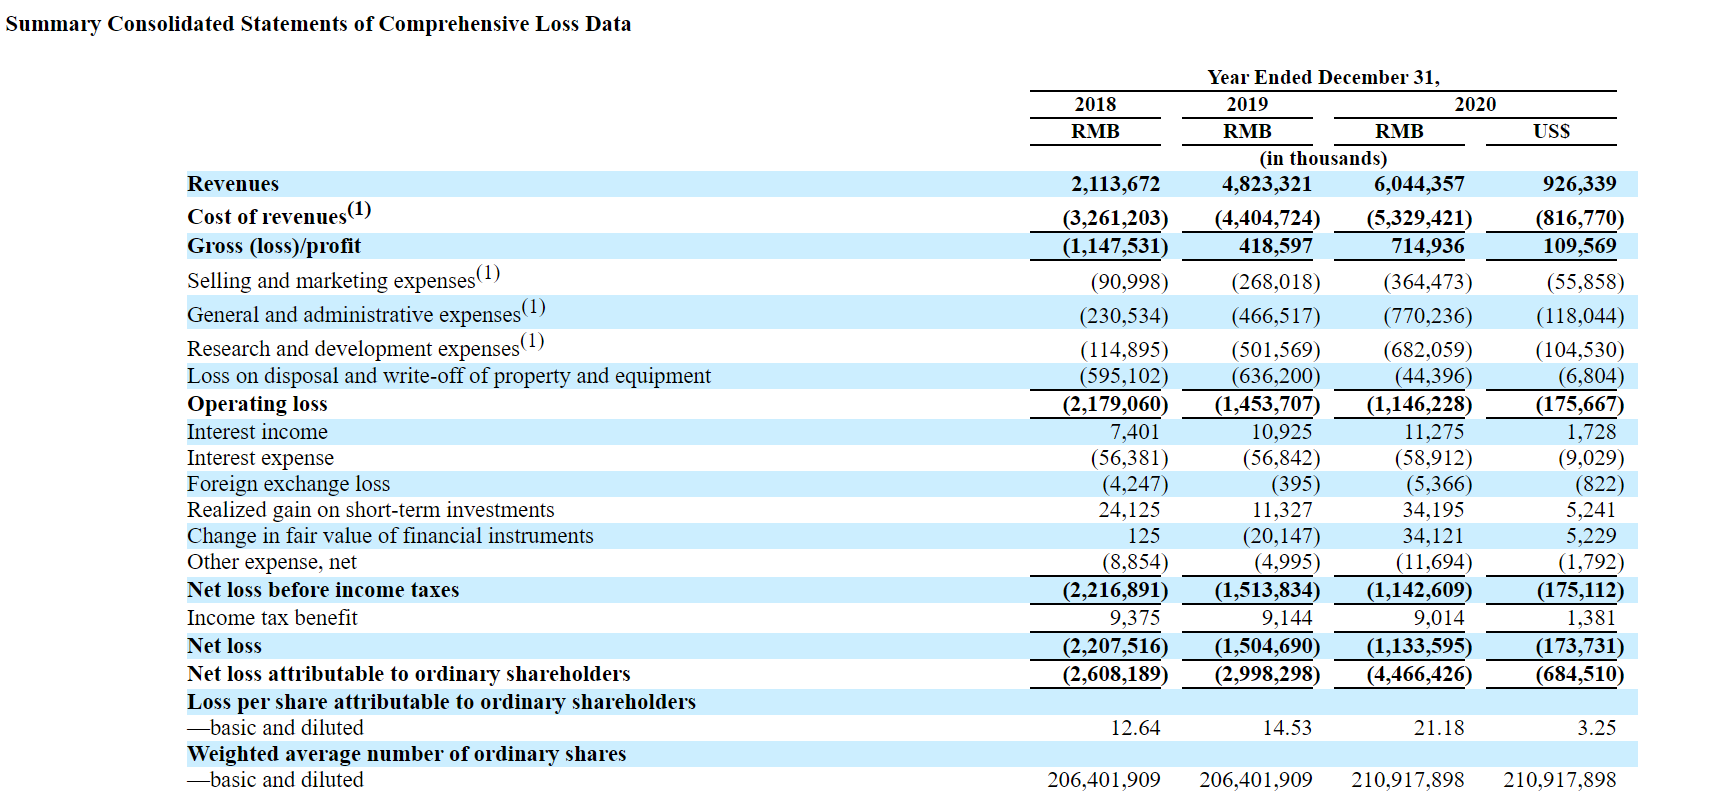
Task: Select the "Operating loss" row label
Action: (257, 404)
